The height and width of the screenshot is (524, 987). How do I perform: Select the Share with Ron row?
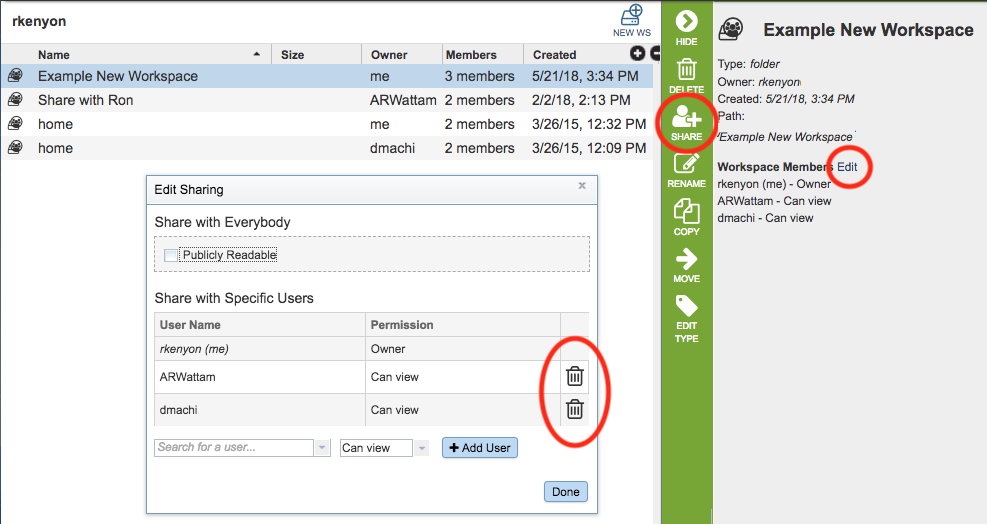[x=327, y=100]
